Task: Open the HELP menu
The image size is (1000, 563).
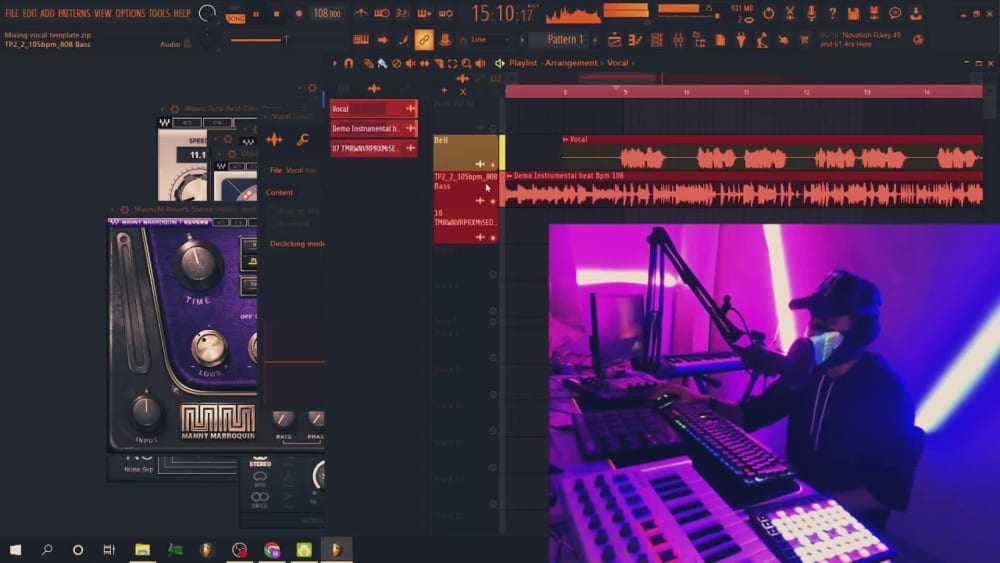Action: pos(182,13)
